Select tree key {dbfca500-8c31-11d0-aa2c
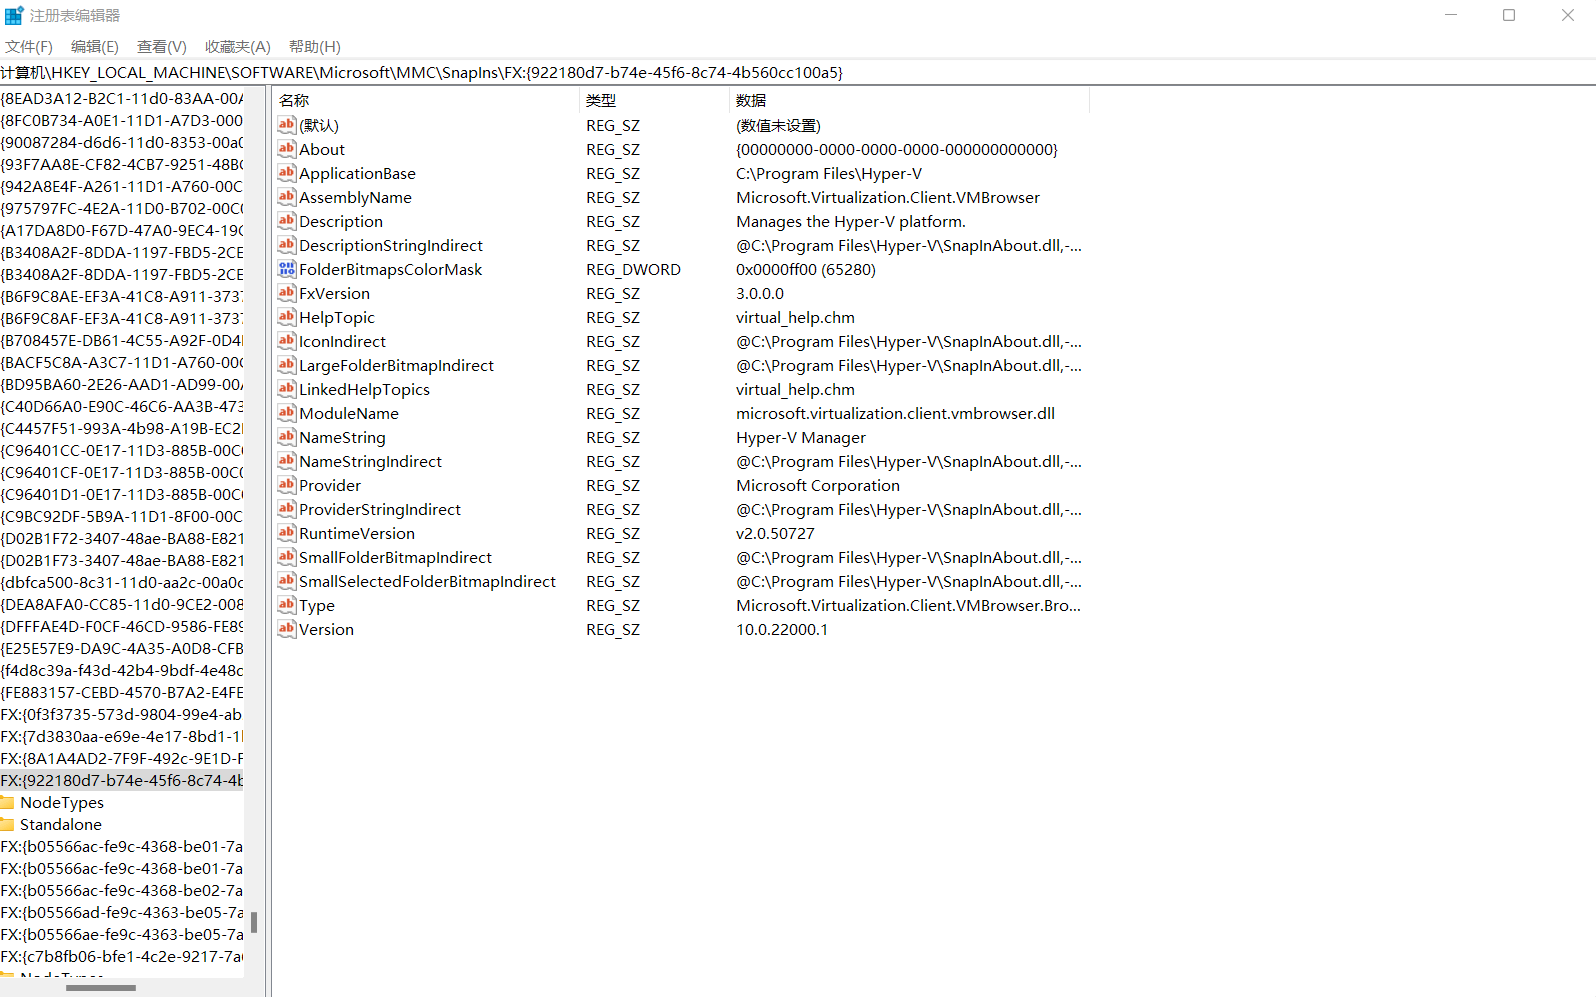1596x997 pixels. (x=122, y=583)
